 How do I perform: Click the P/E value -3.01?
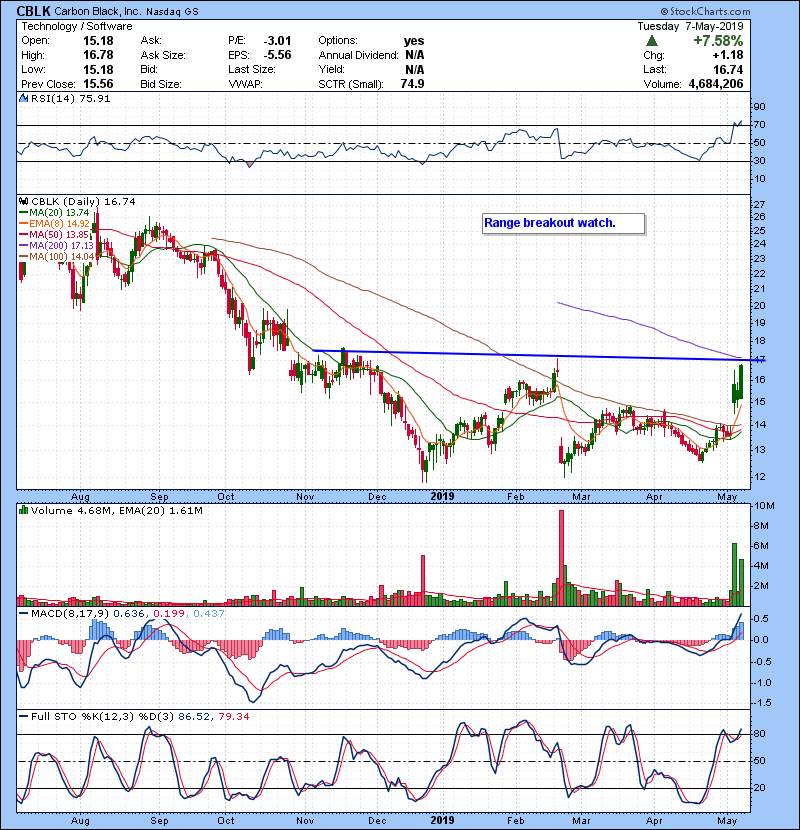[x=277, y=41]
